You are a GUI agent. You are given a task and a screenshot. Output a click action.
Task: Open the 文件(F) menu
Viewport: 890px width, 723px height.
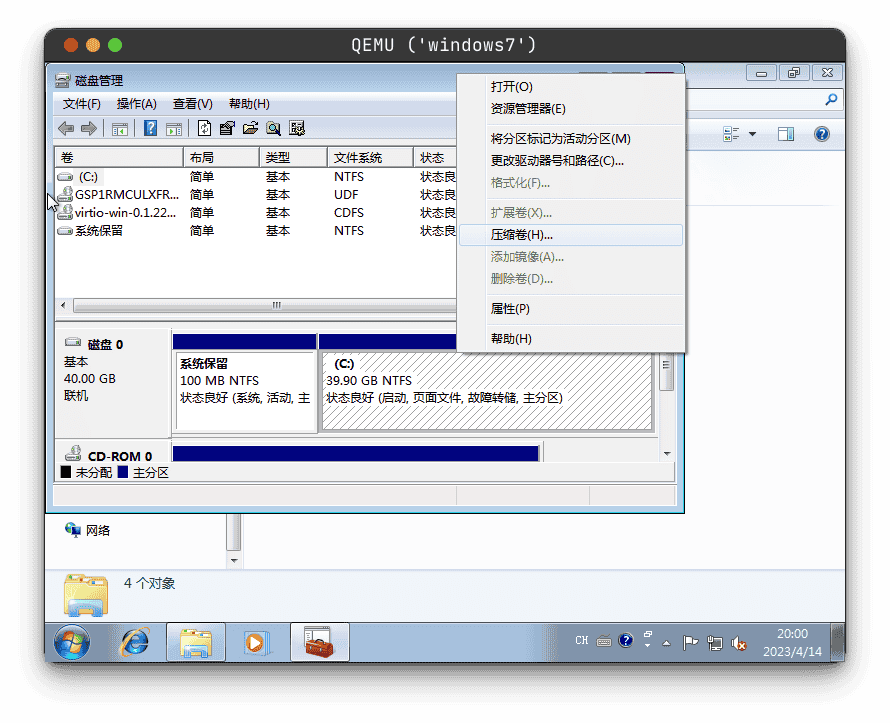click(82, 104)
